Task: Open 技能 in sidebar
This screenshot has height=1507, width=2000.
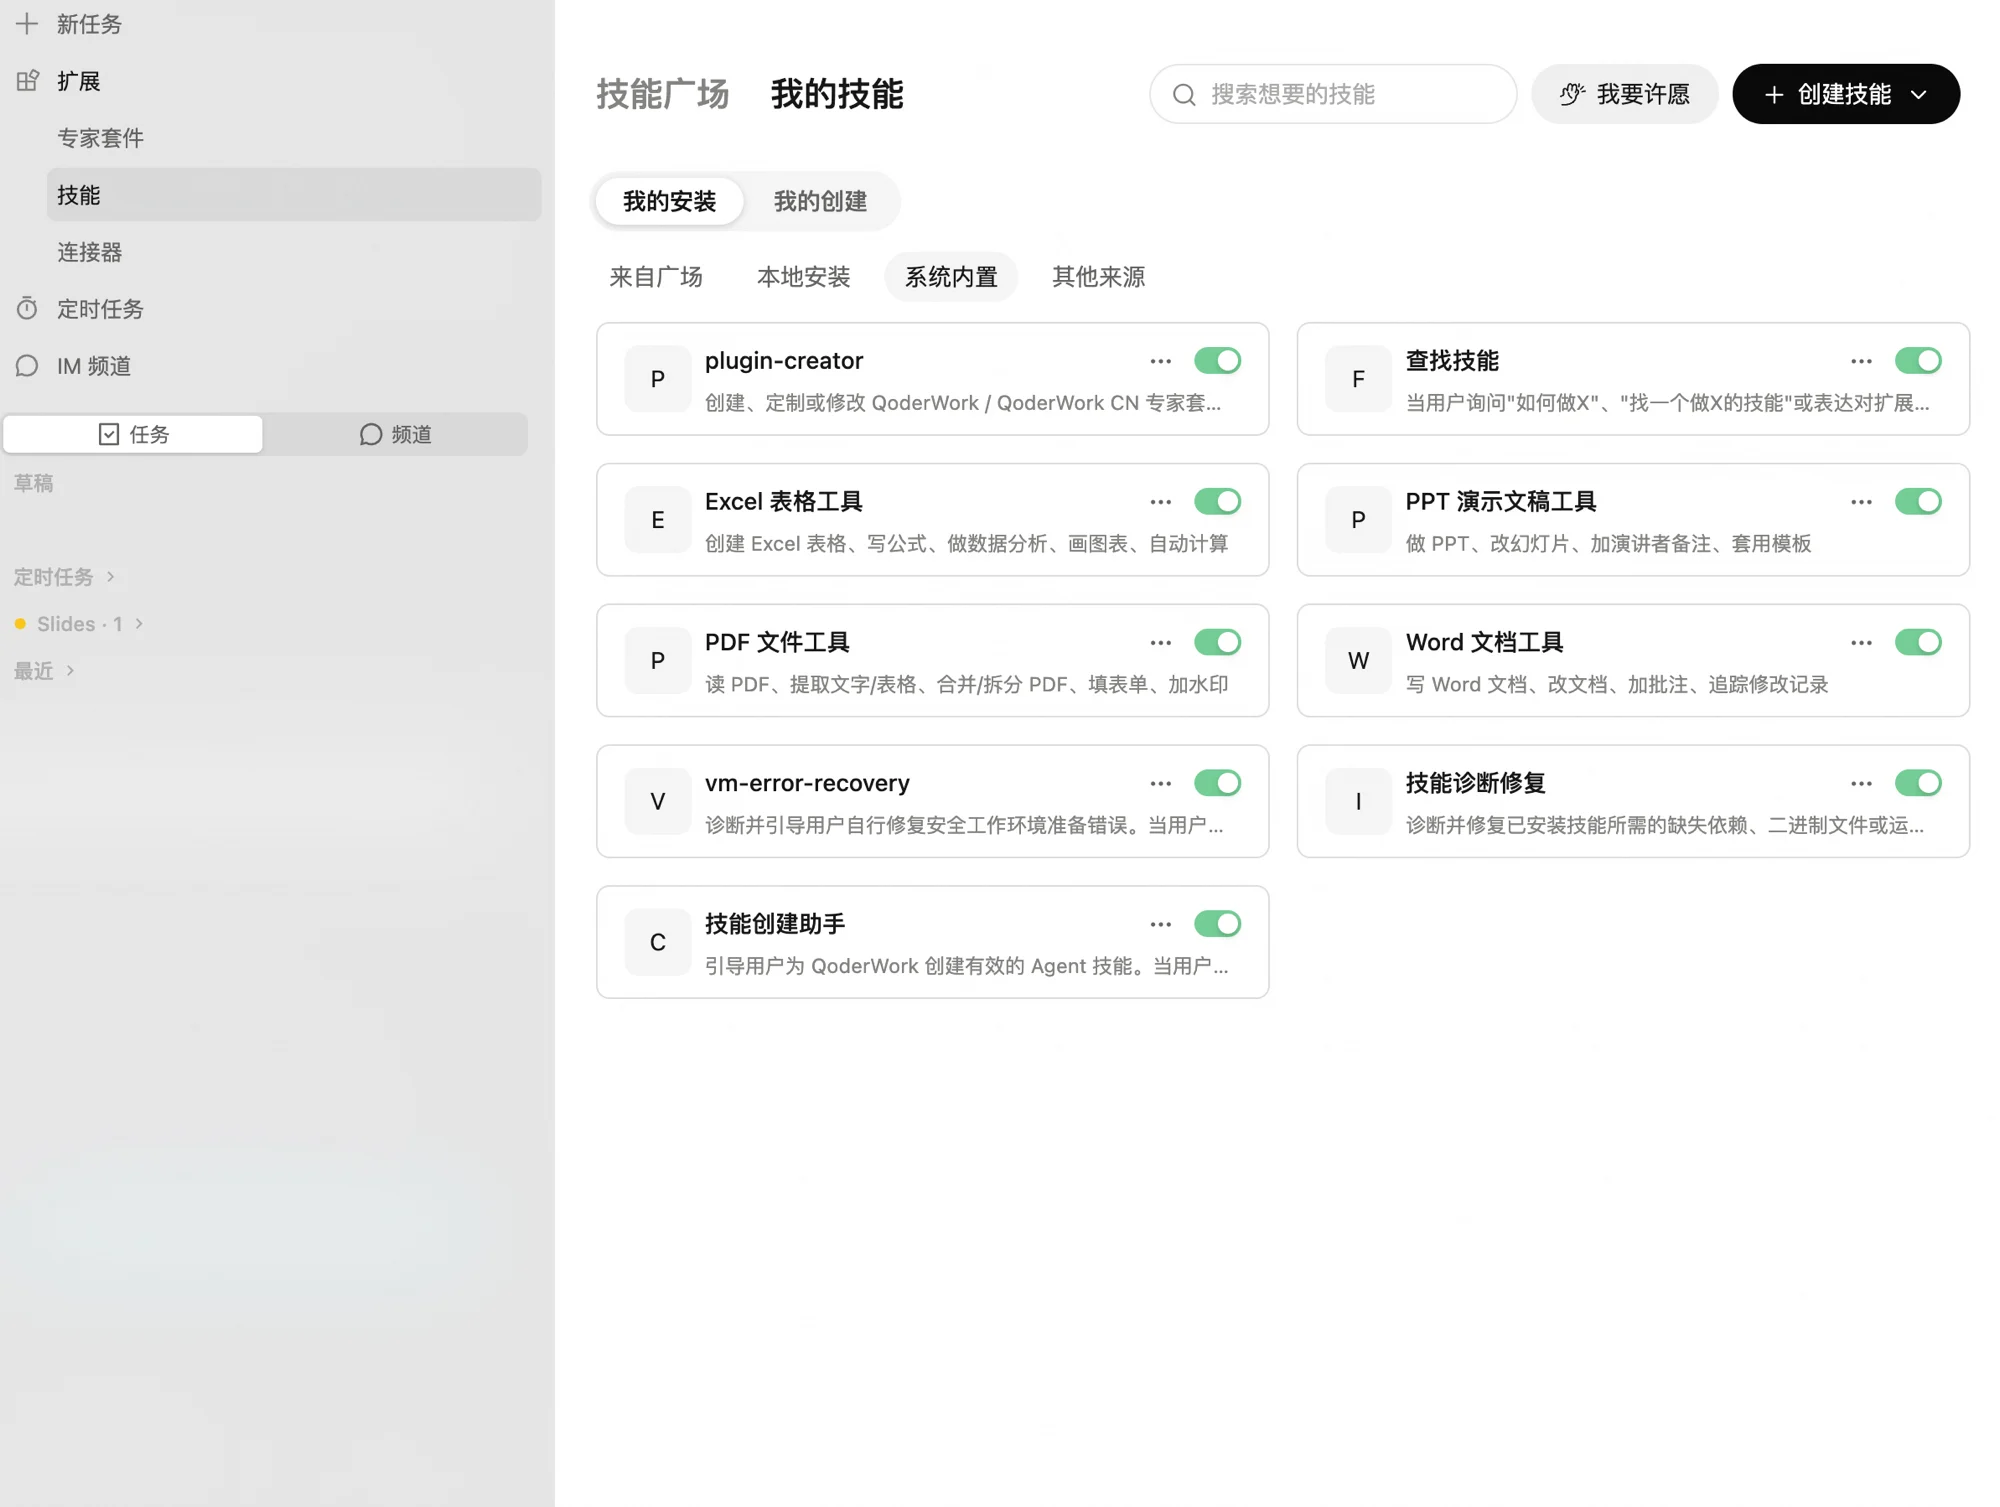Action: click(x=294, y=195)
